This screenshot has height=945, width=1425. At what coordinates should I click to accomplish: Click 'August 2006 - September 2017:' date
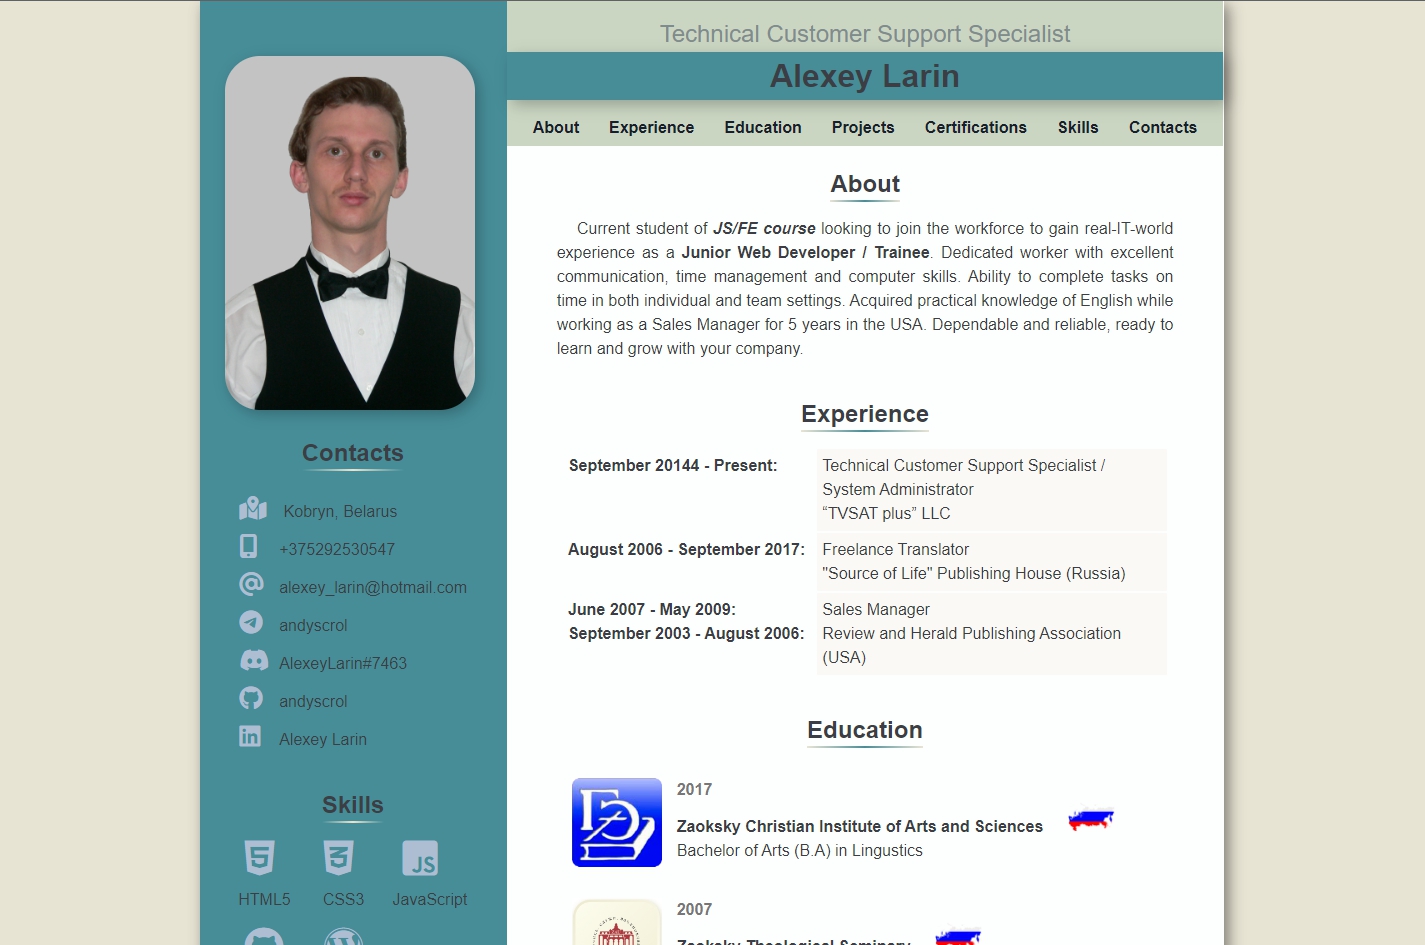(x=686, y=549)
